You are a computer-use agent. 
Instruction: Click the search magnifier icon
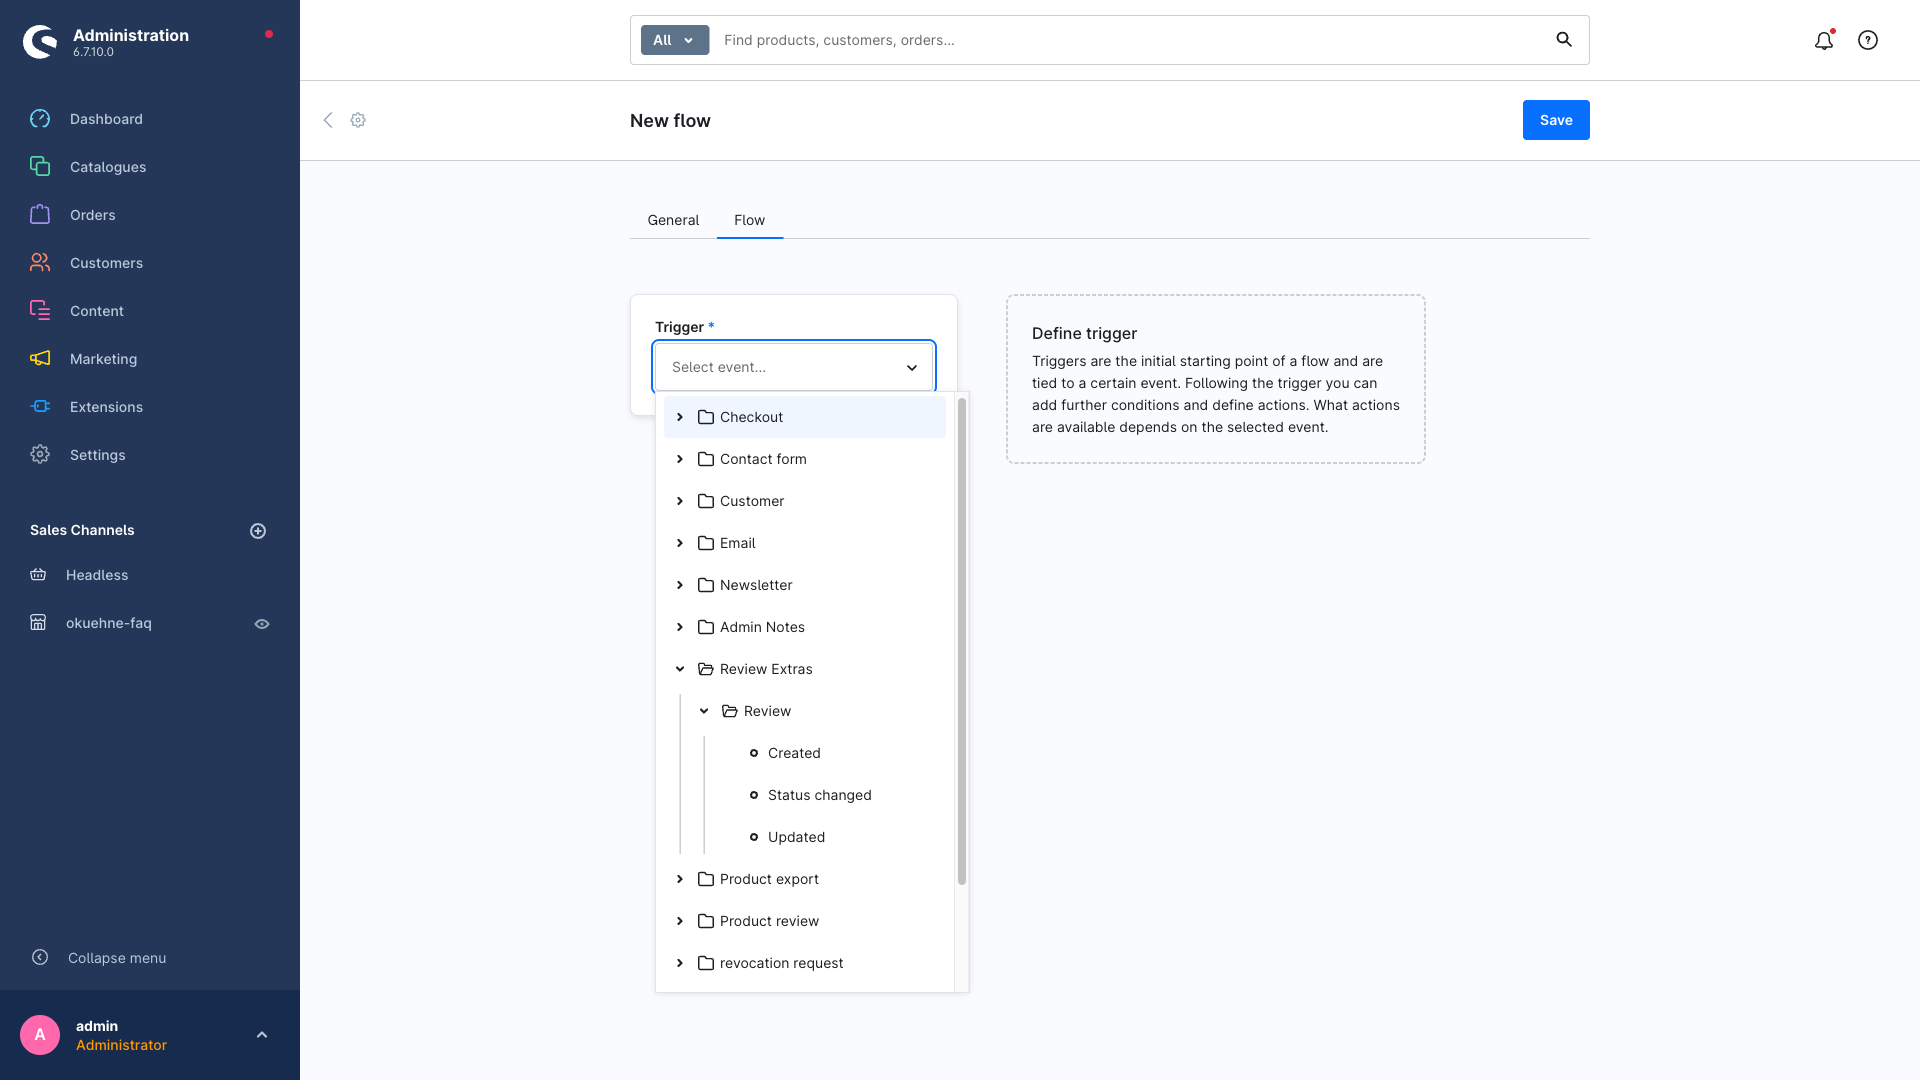pos(1564,40)
